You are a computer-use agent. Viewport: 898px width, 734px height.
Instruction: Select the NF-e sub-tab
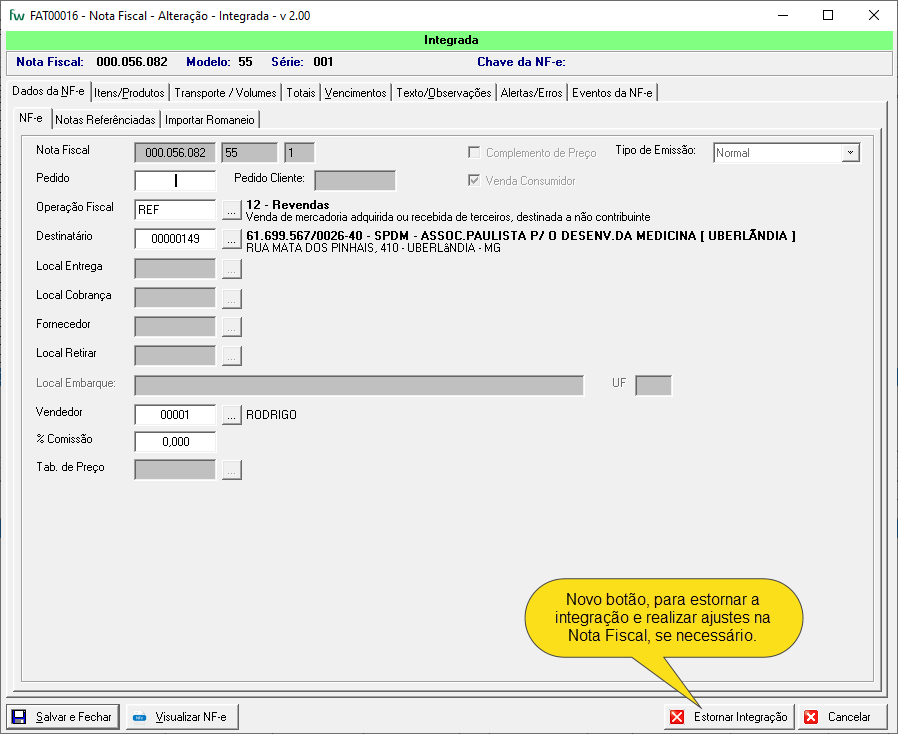pos(31,118)
